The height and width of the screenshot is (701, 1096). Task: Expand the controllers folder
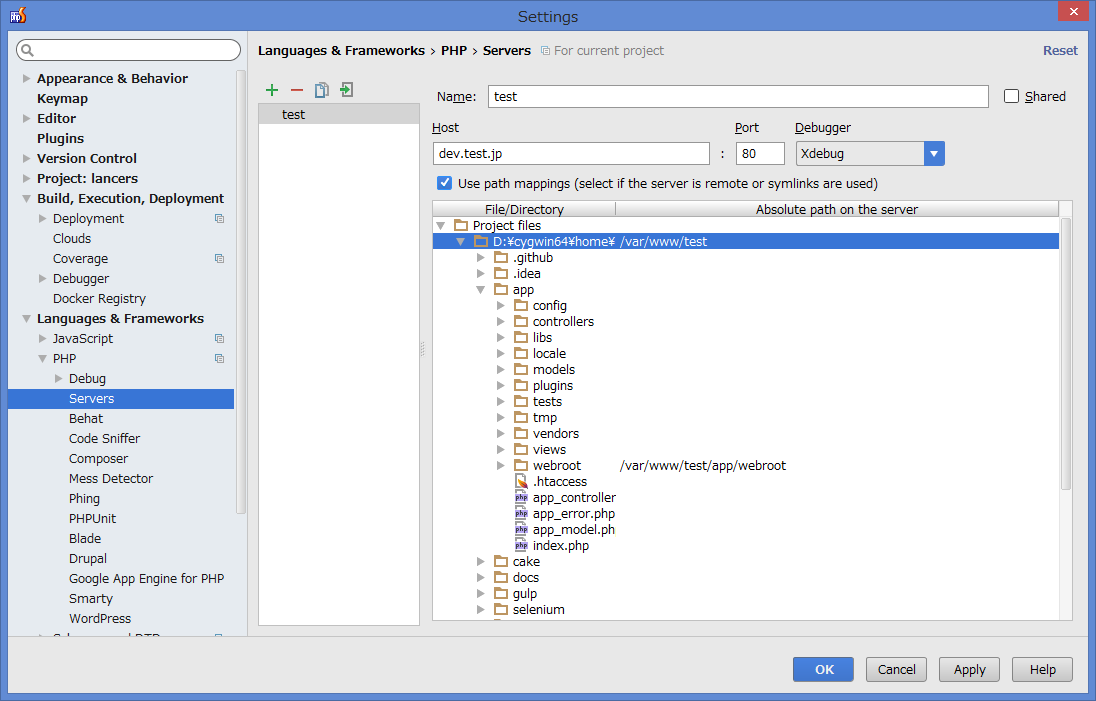click(500, 321)
